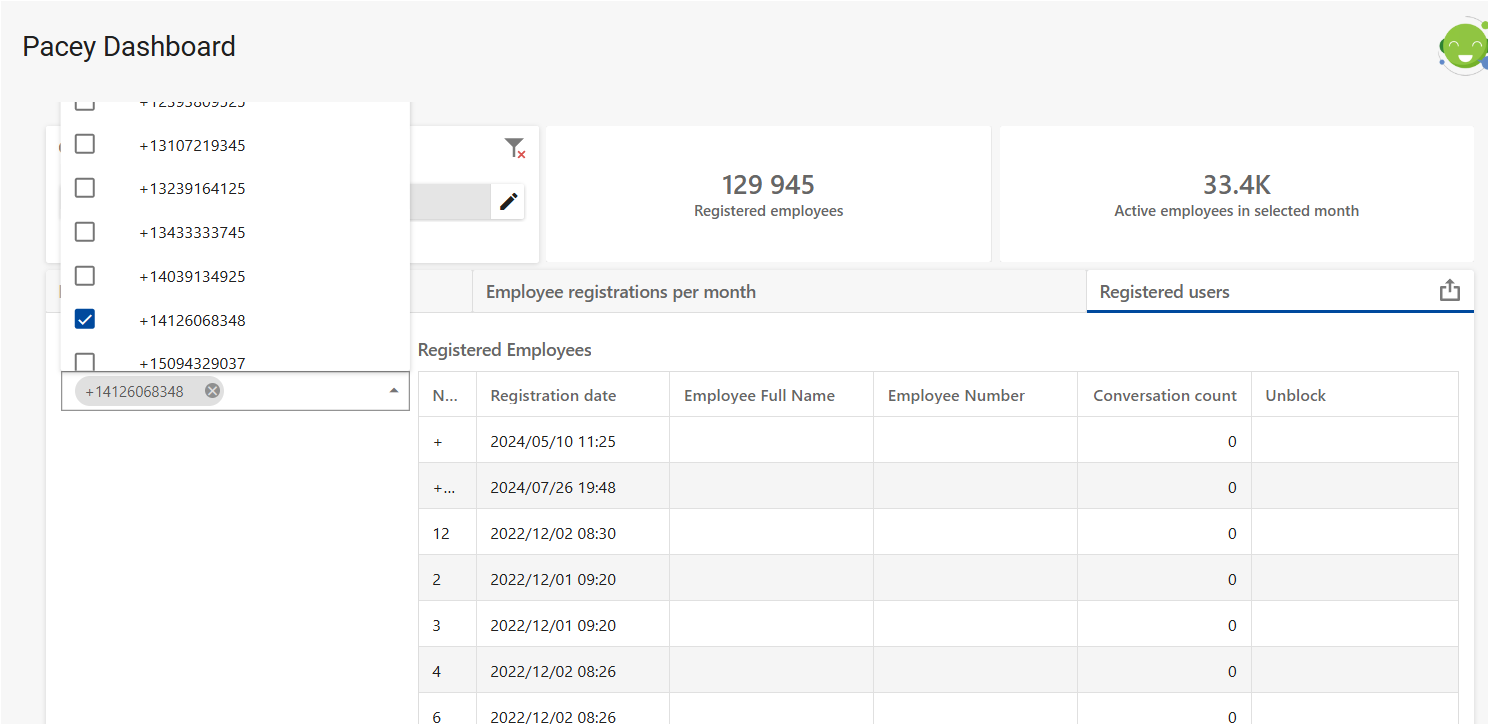Collapse the phone number dropdown arrow
Screen dimensions: 1489x725
point(394,391)
